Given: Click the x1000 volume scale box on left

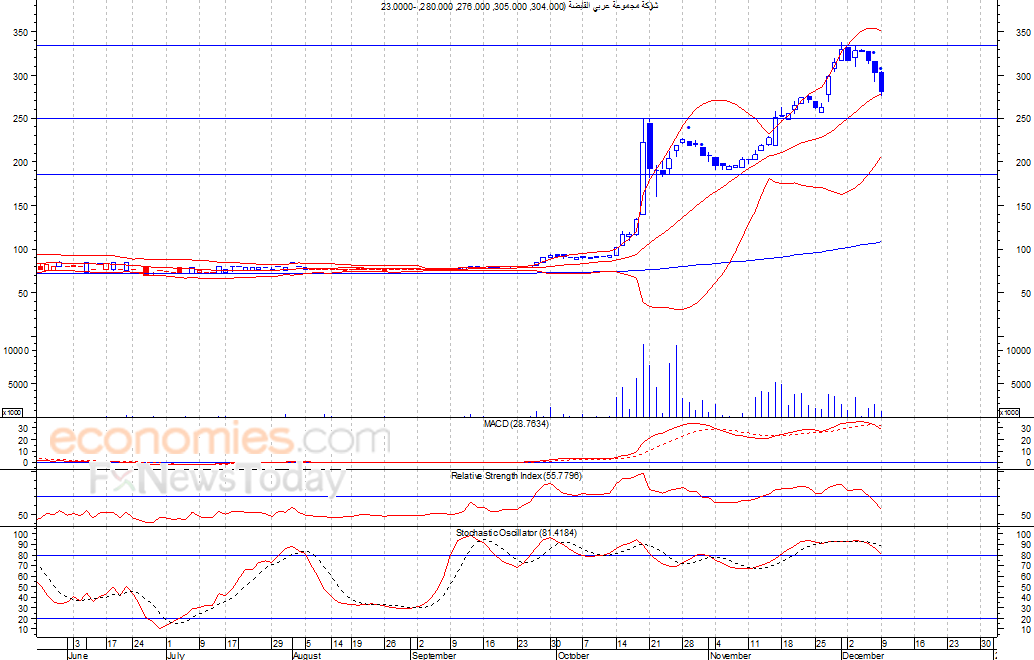Looking at the screenshot, I should point(12,412).
